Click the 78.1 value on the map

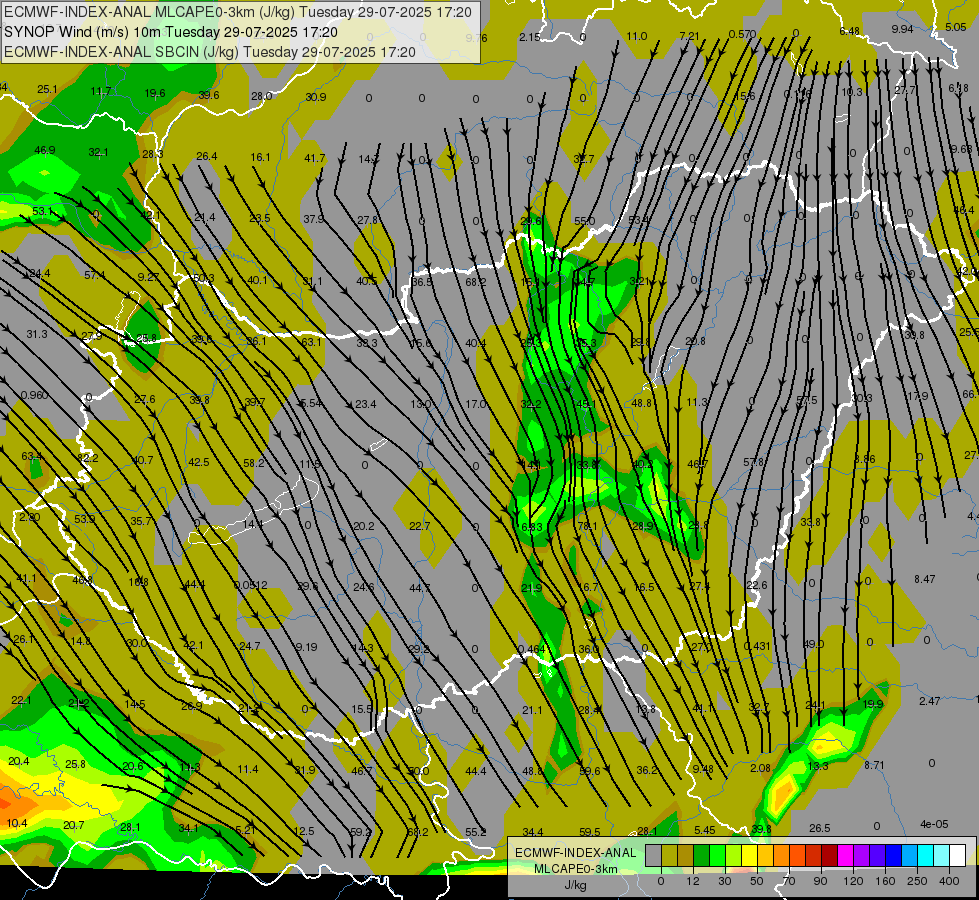(588, 526)
